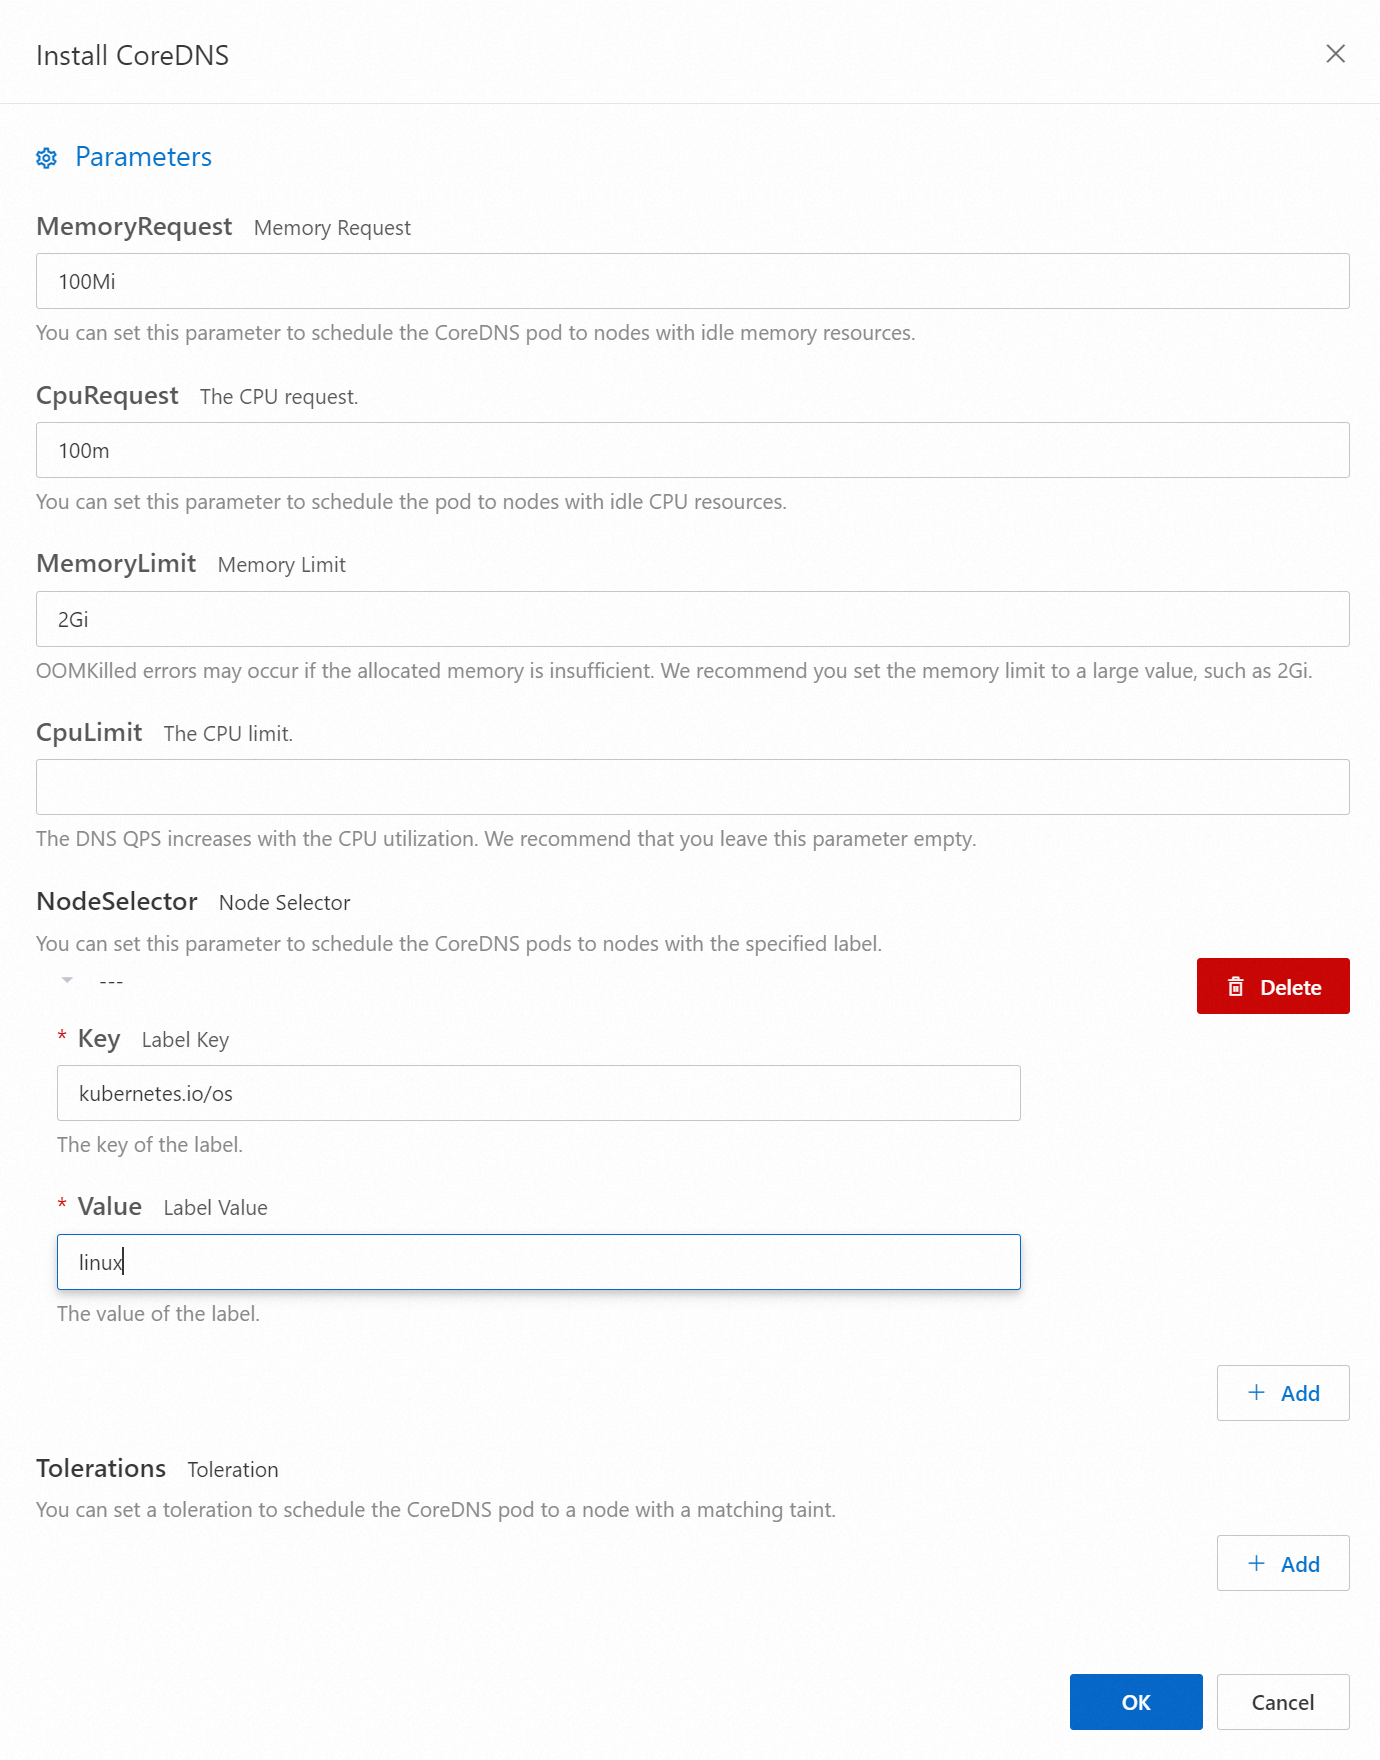
Task: Confirm installation with the OK button
Action: click(x=1136, y=1702)
